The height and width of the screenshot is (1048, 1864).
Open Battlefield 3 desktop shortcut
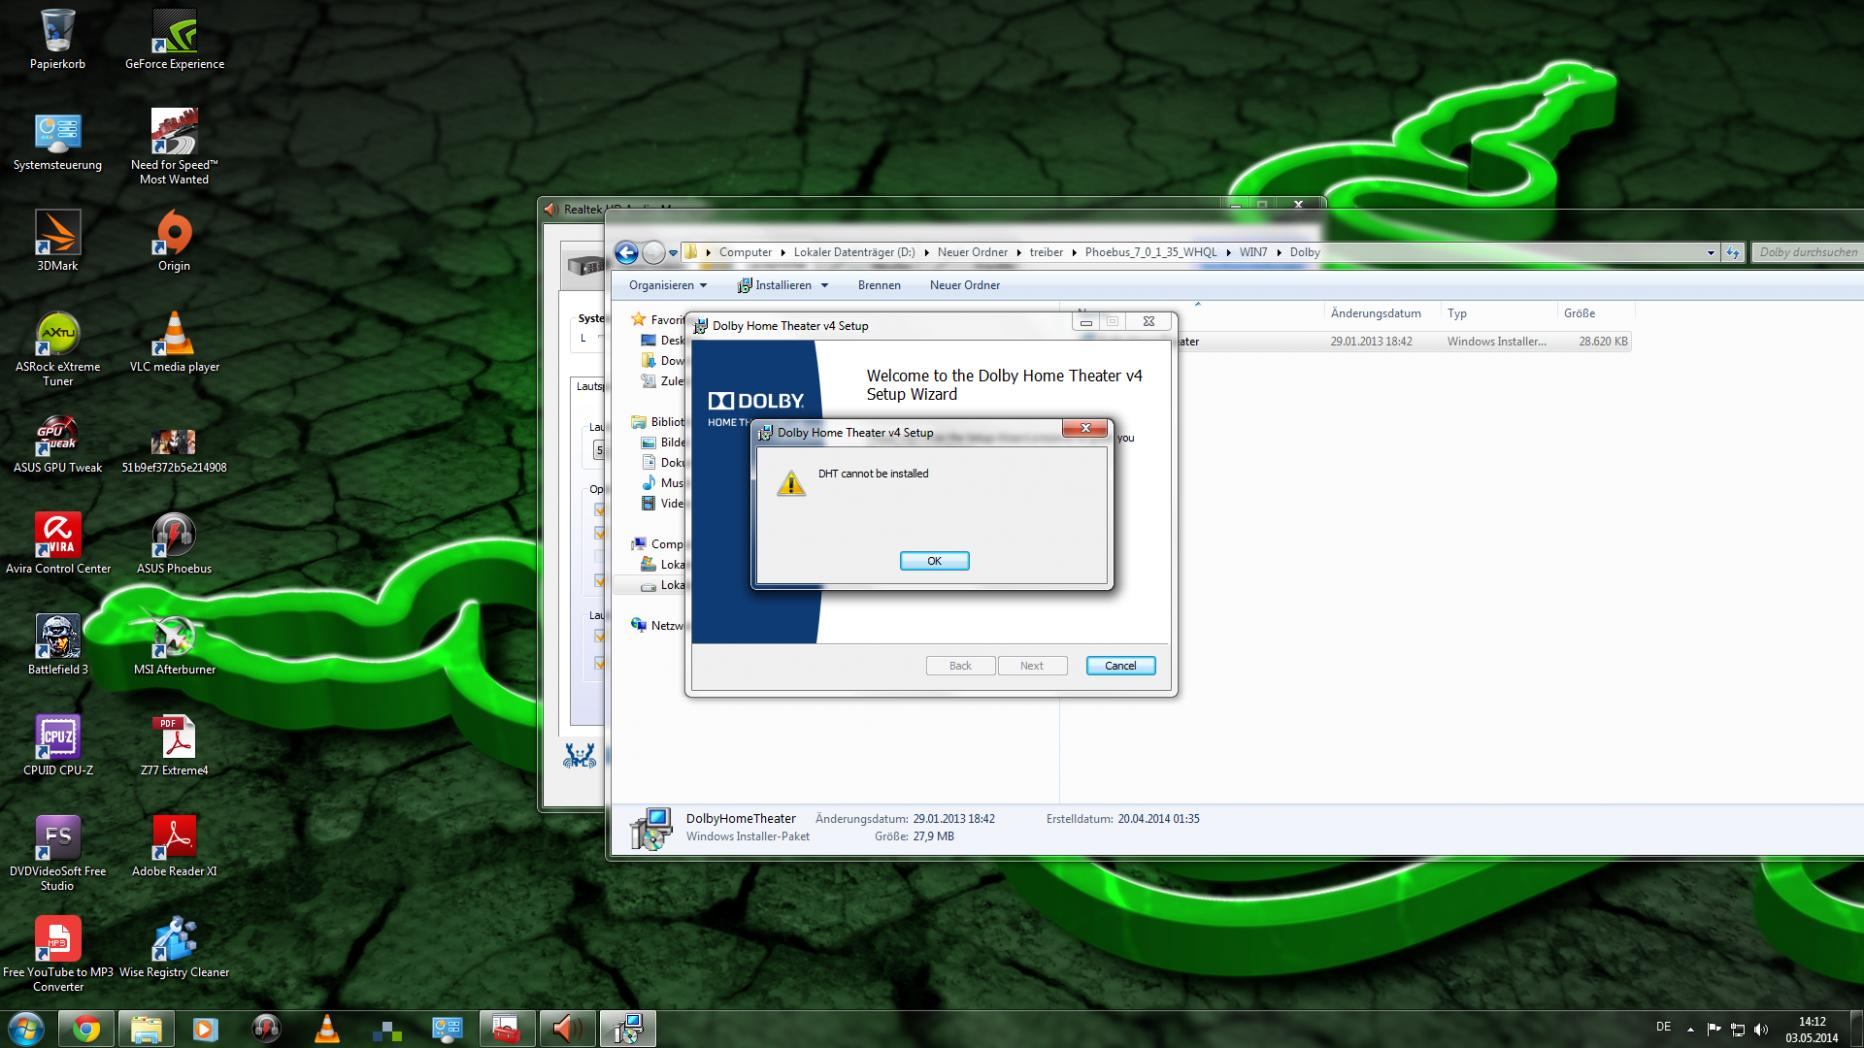pyautogui.click(x=57, y=645)
